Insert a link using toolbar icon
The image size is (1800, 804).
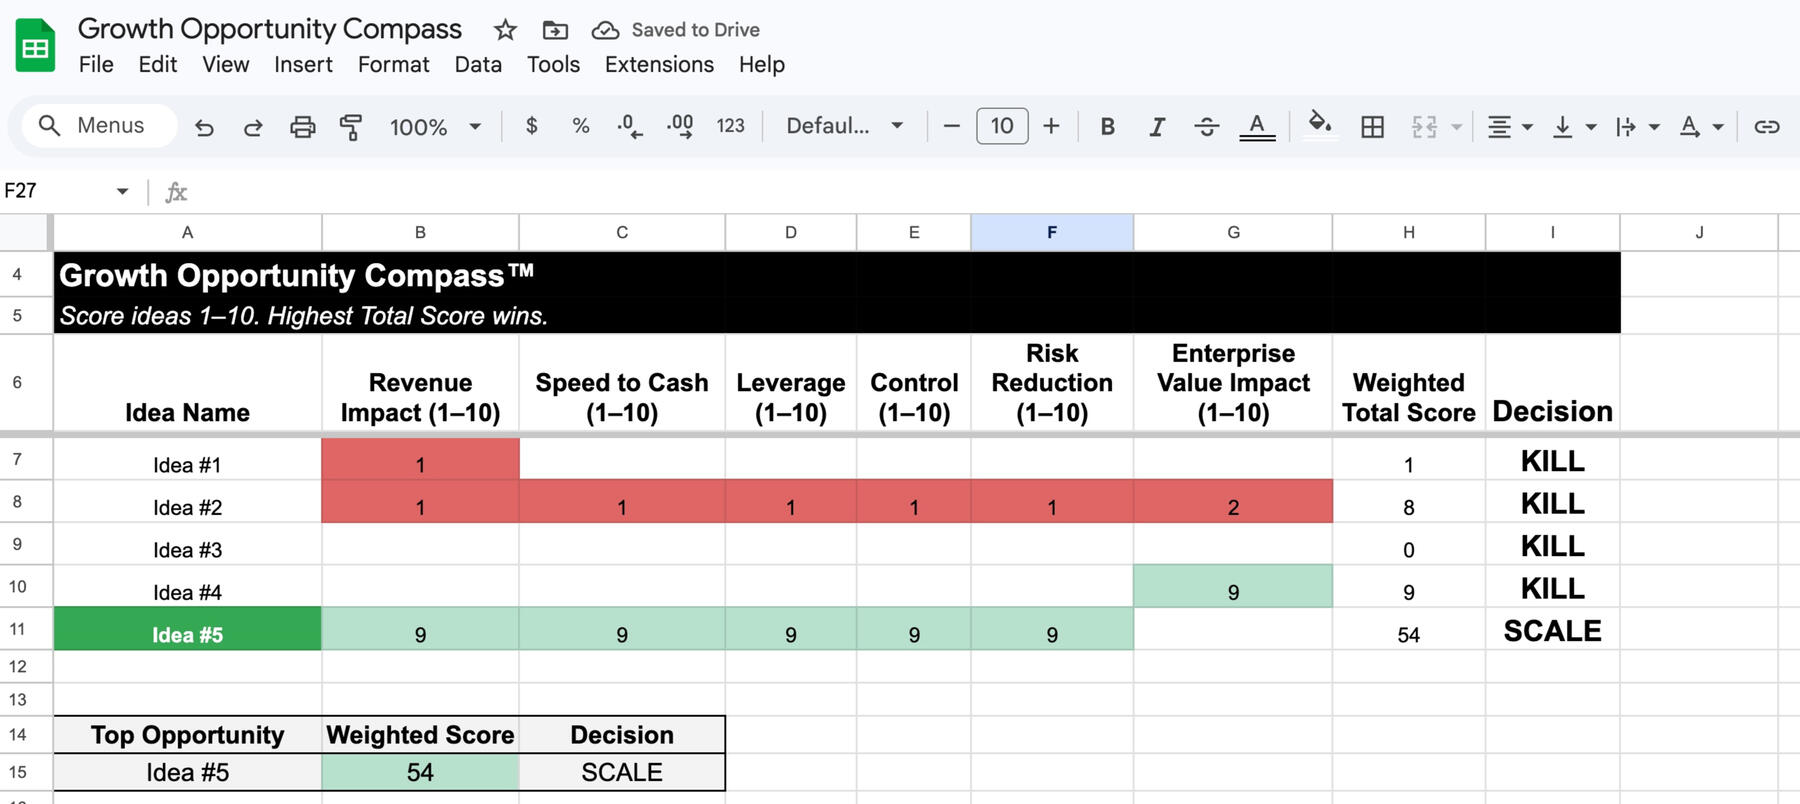coord(1766,127)
